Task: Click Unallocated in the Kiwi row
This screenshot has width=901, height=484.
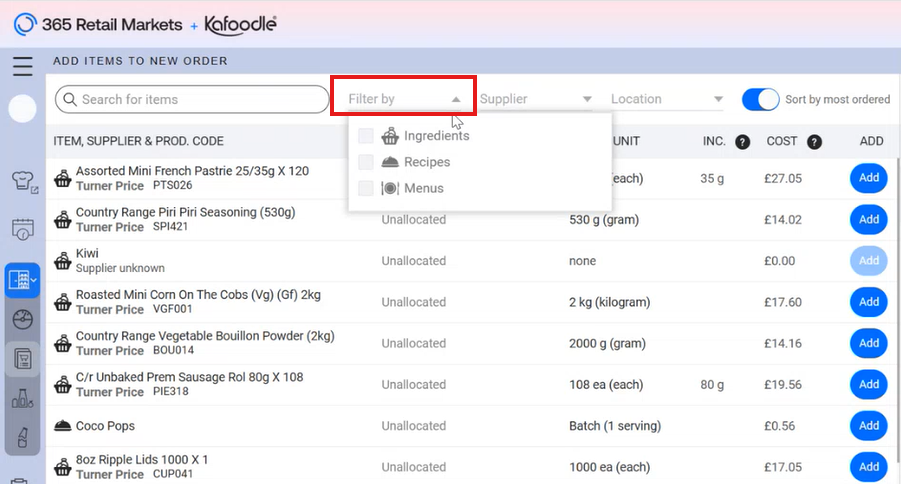Action: pos(414,261)
